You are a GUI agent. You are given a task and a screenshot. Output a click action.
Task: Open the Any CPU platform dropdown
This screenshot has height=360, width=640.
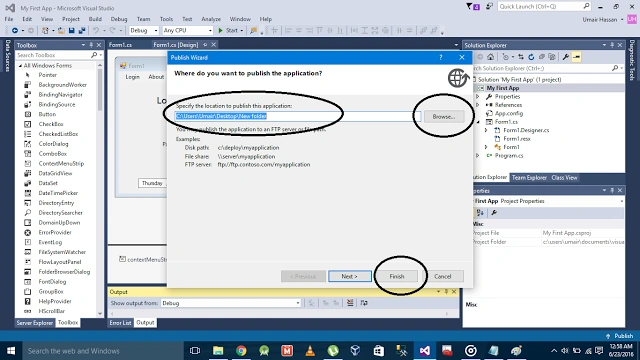click(187, 31)
